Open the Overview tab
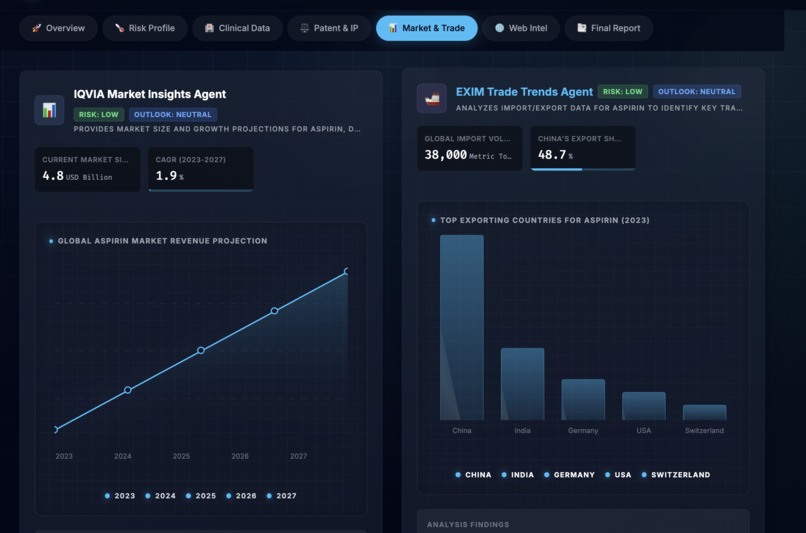Screen dimensions: 806x533 [x=59, y=28]
